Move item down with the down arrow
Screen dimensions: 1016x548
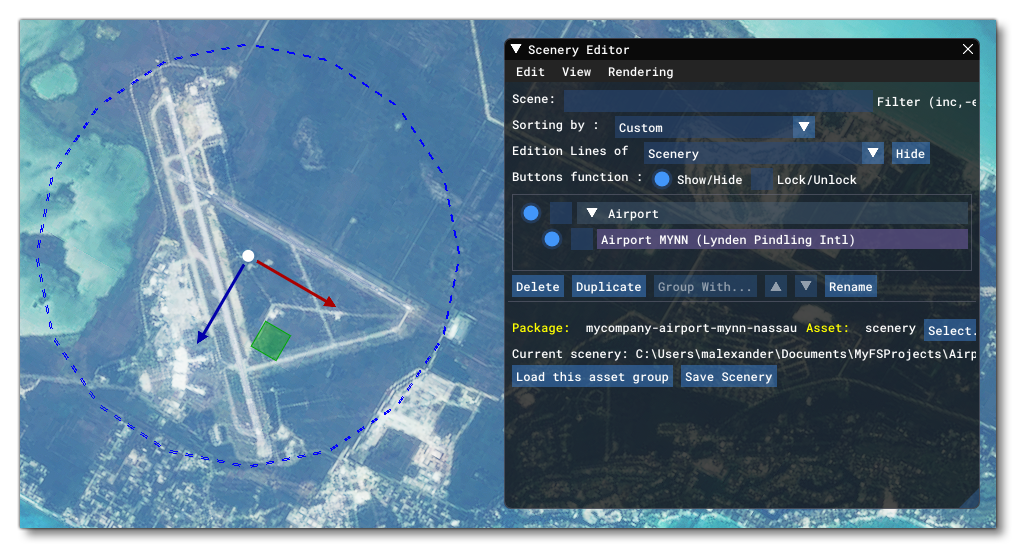tap(805, 286)
